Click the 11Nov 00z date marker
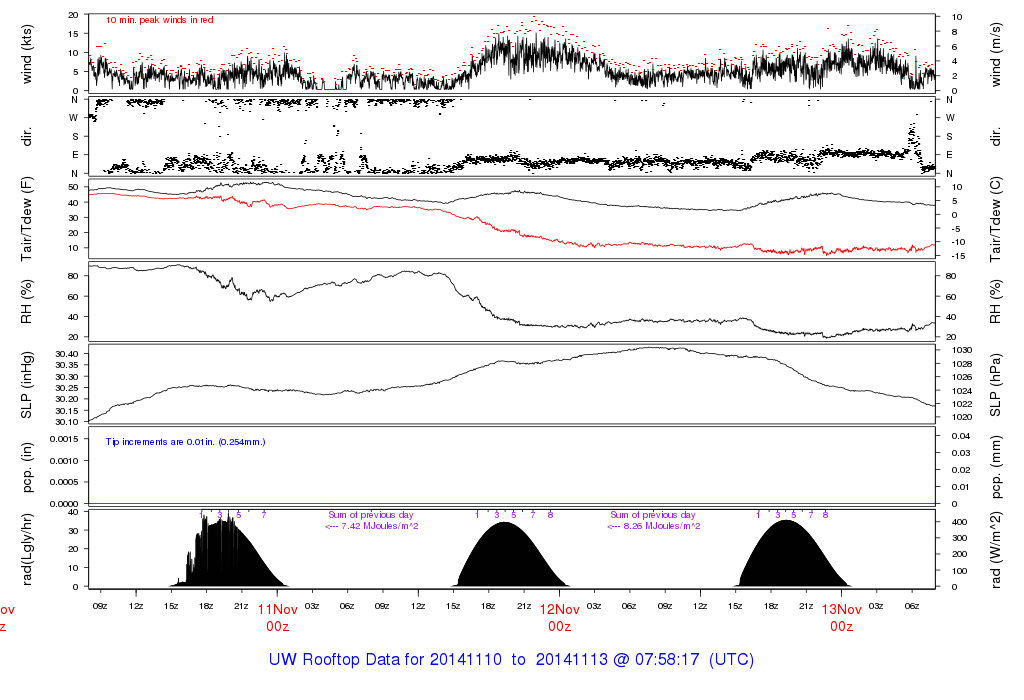Viewport: 1024px width, 700px height. coord(278,617)
